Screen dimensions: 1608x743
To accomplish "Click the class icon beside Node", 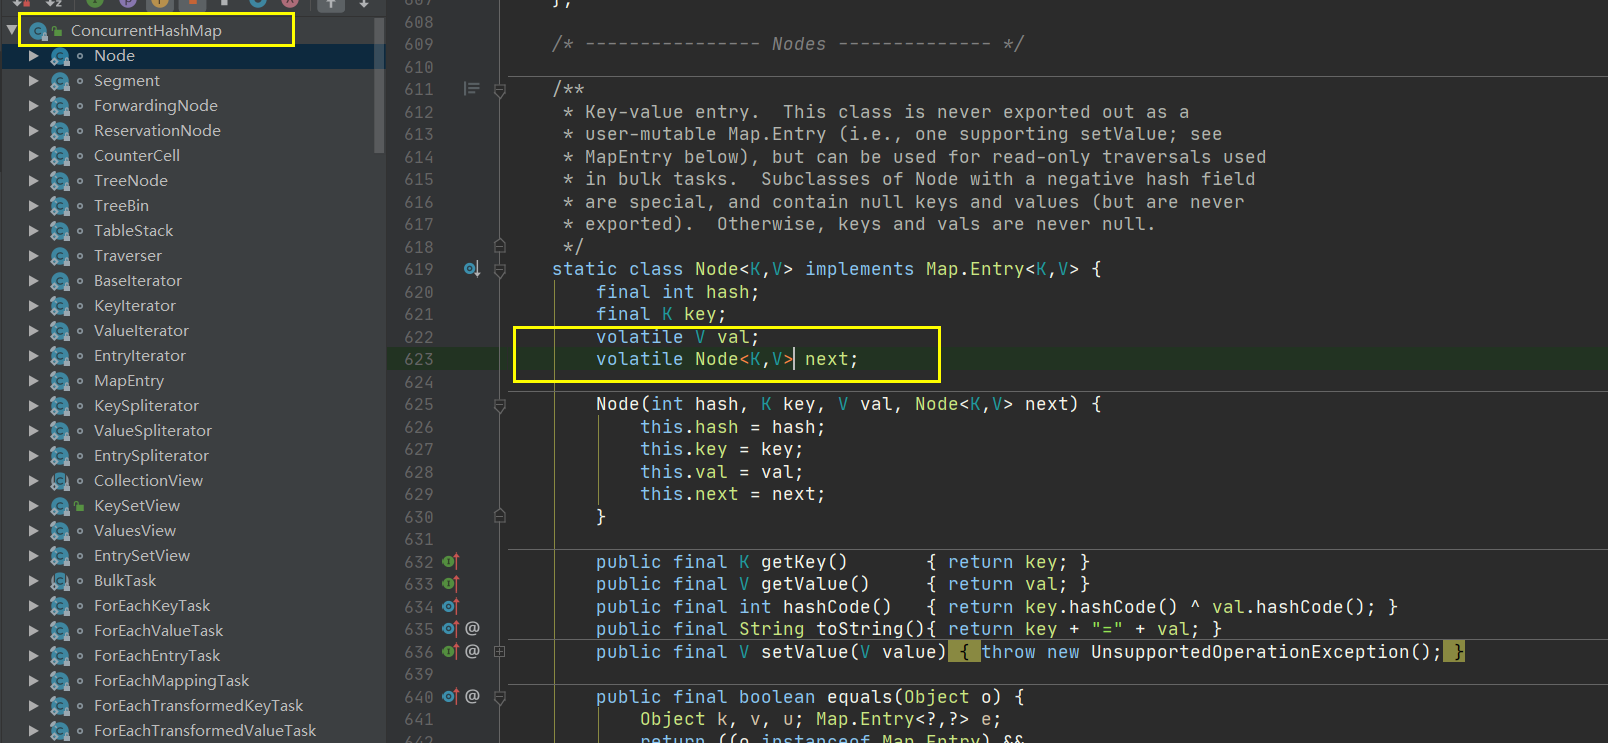I will point(60,56).
